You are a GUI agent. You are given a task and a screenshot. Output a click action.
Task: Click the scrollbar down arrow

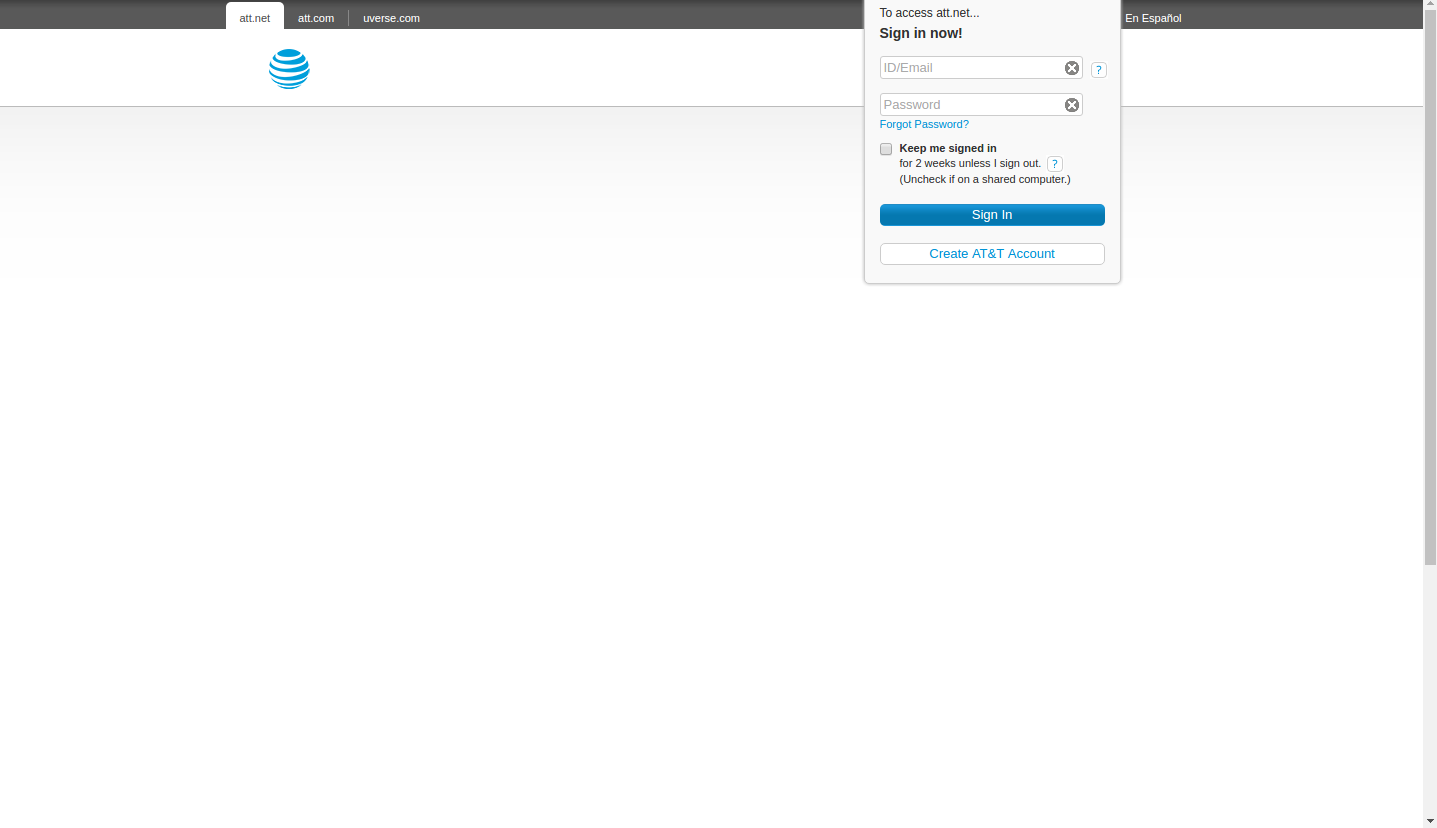pos(1430,821)
